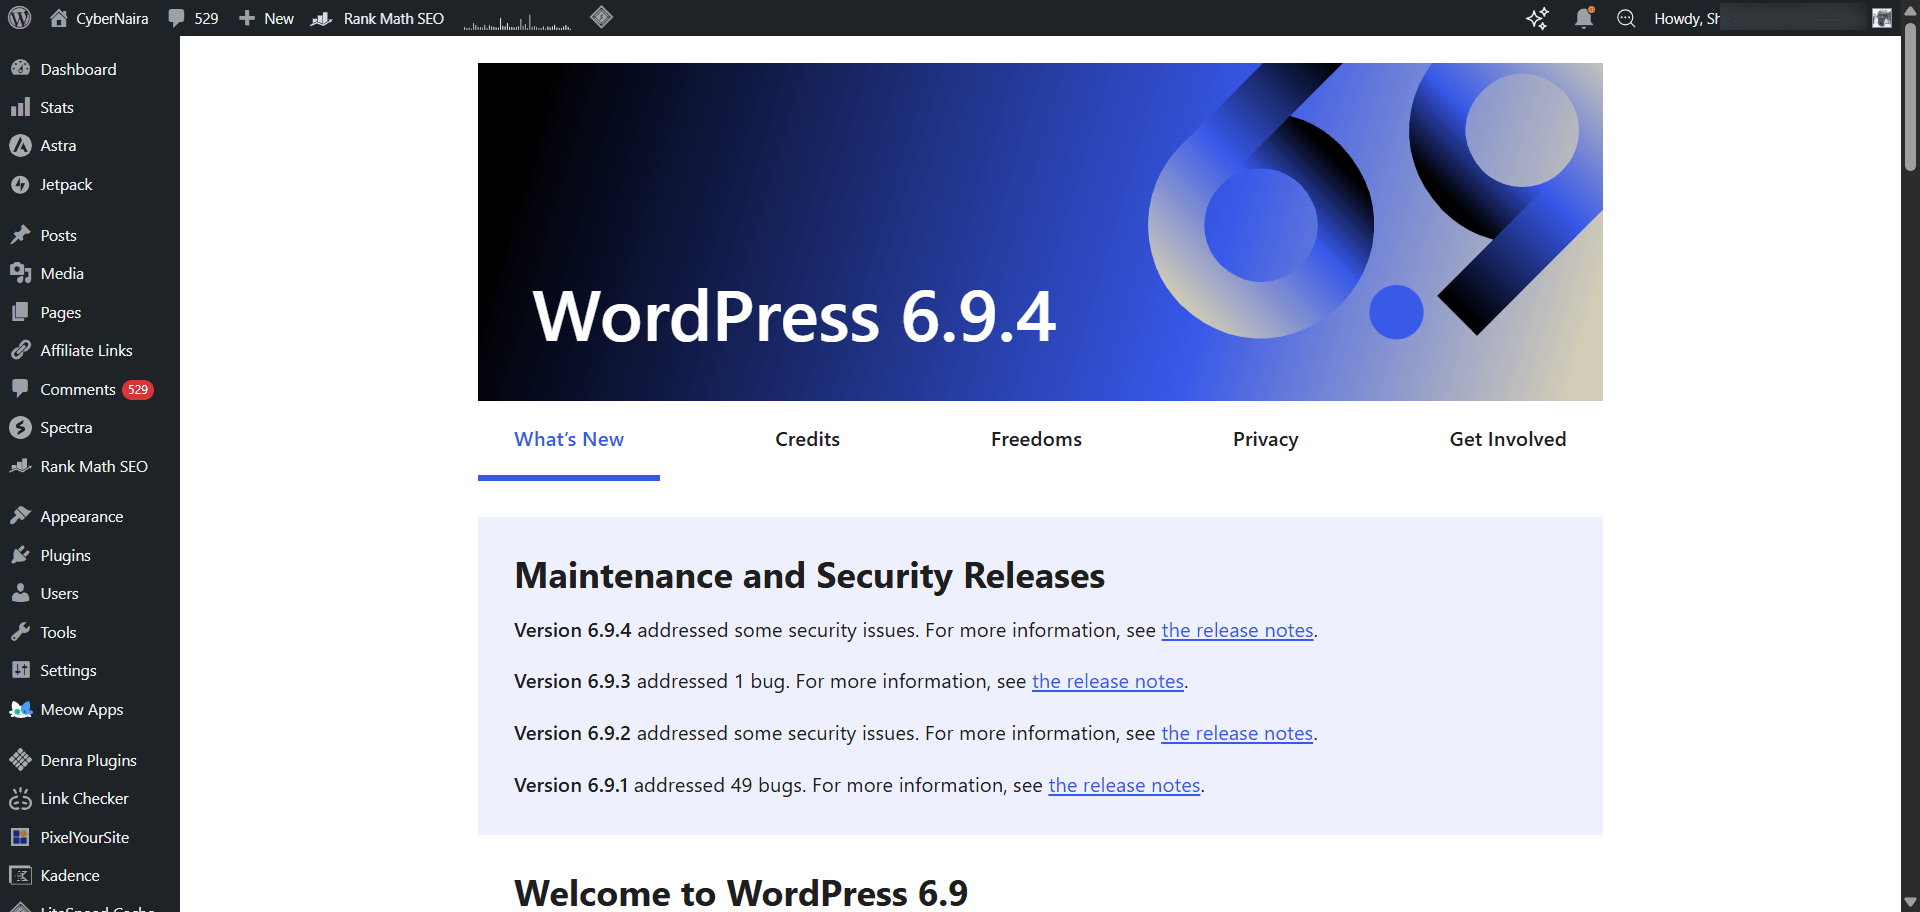Viewport: 1920px width, 912px height.
Task: Click the comments bubble icon showing 529
Action: pos(176,18)
